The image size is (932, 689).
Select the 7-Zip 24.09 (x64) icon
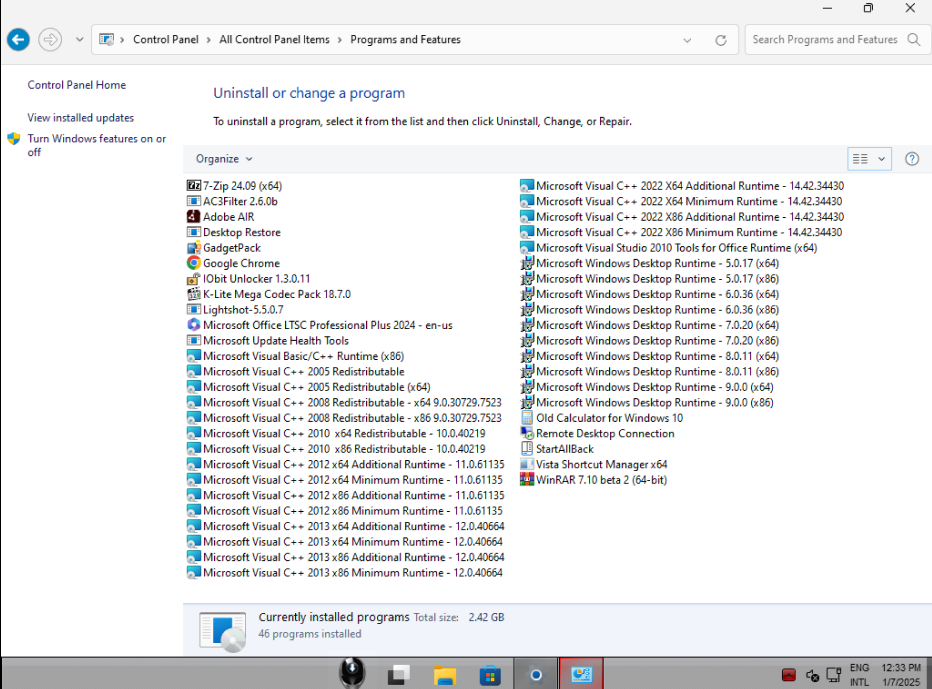tap(194, 185)
